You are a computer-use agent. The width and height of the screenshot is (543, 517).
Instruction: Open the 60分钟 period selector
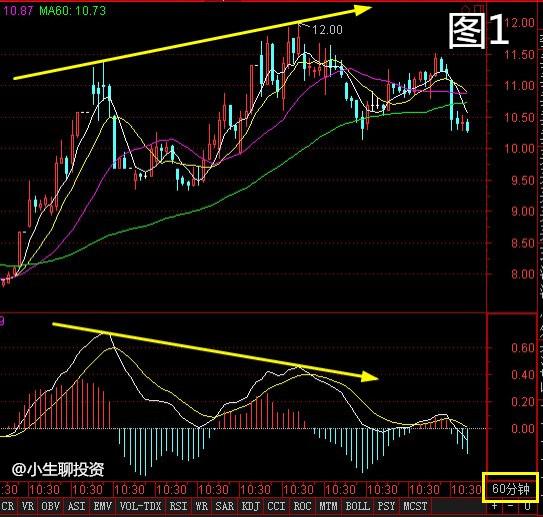pyautogui.click(x=511, y=488)
